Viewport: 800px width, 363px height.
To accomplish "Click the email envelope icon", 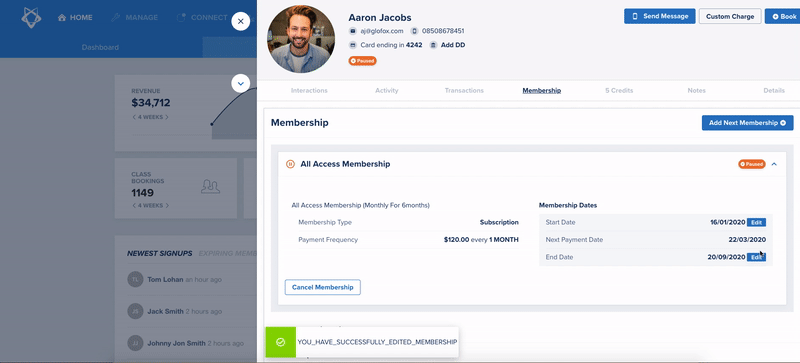I will point(353,31).
